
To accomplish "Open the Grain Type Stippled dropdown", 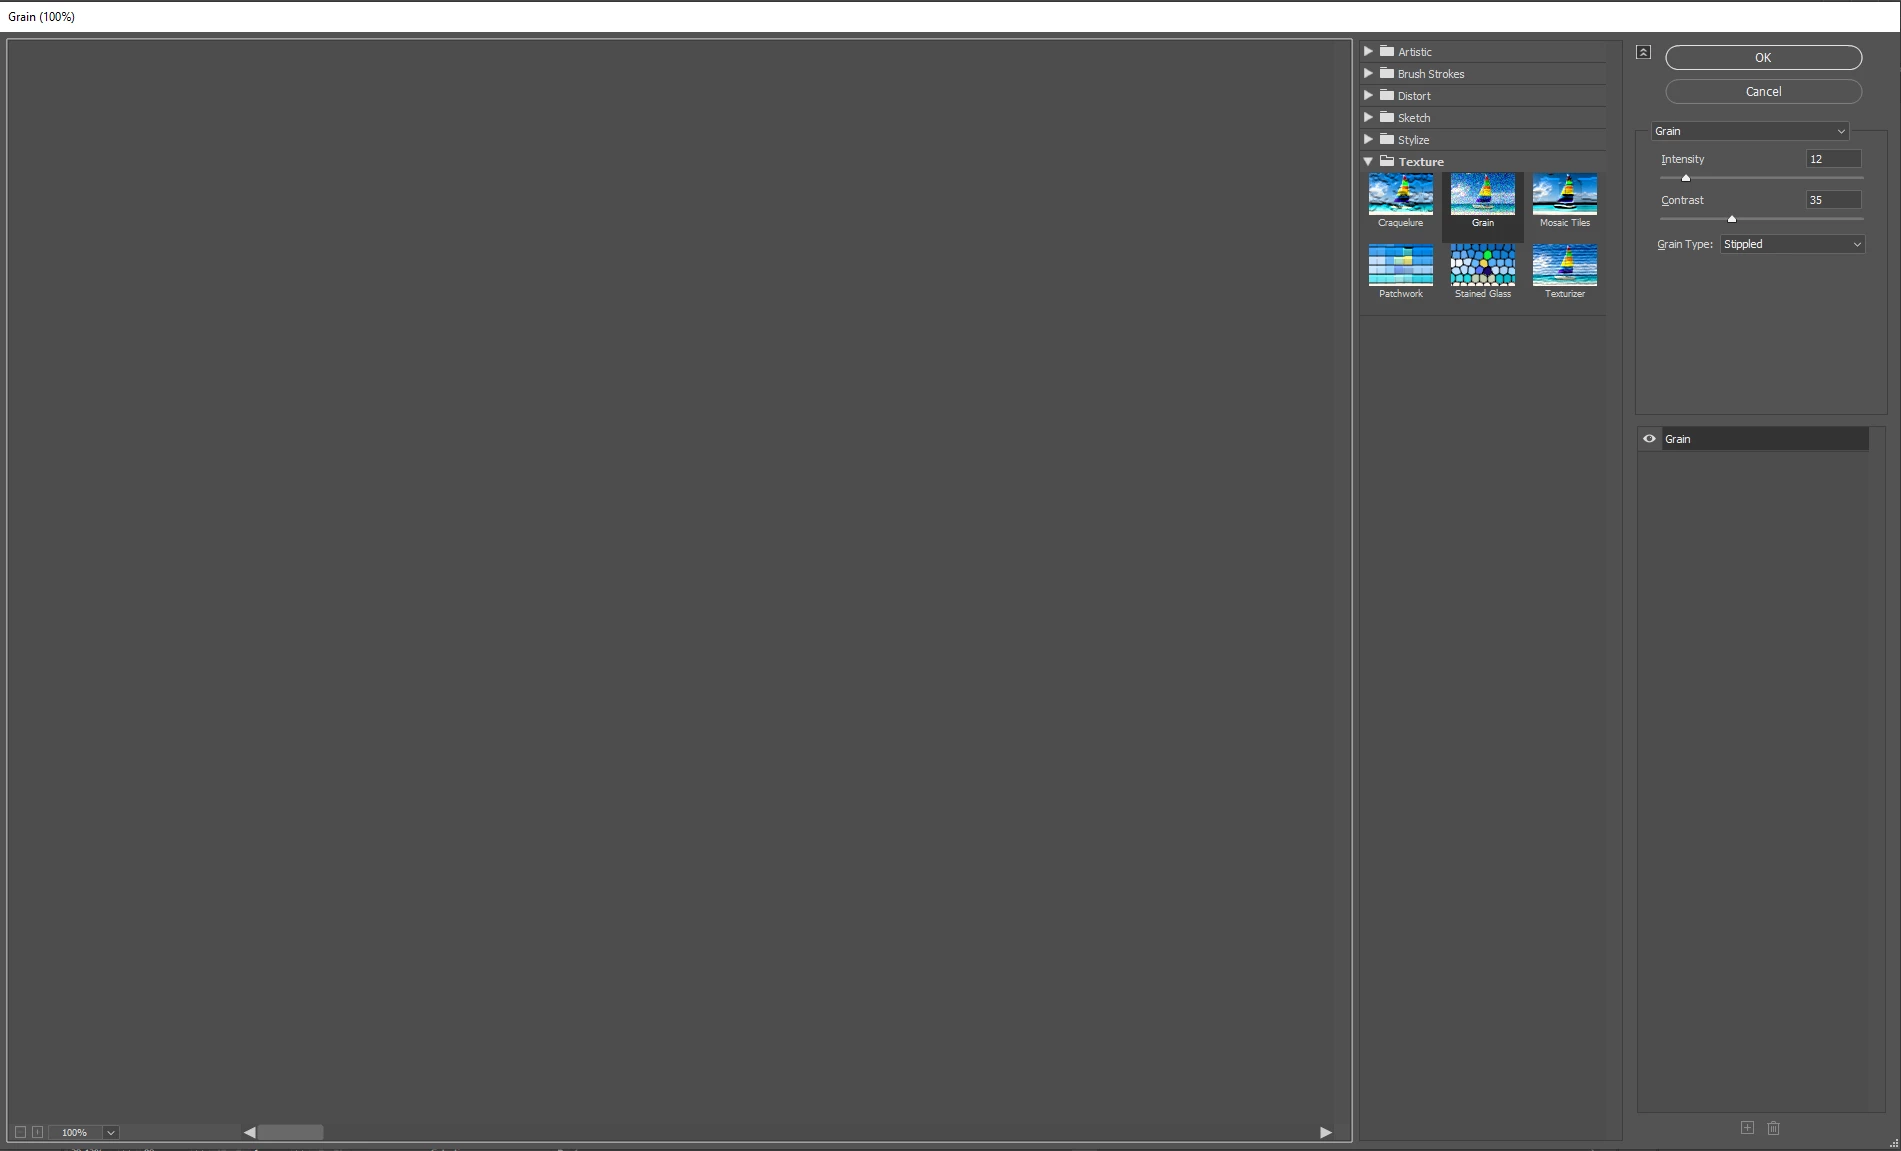I will tap(1792, 244).
